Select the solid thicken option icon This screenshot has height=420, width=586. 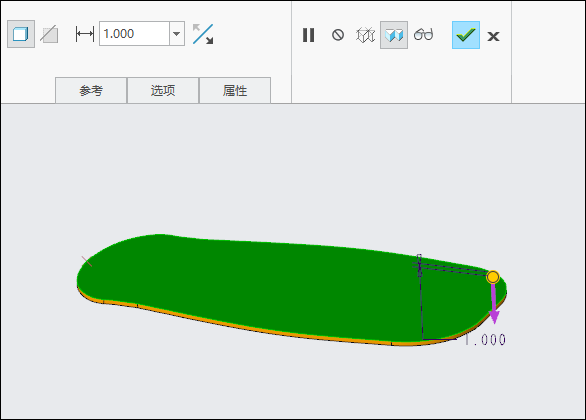tap(21, 34)
